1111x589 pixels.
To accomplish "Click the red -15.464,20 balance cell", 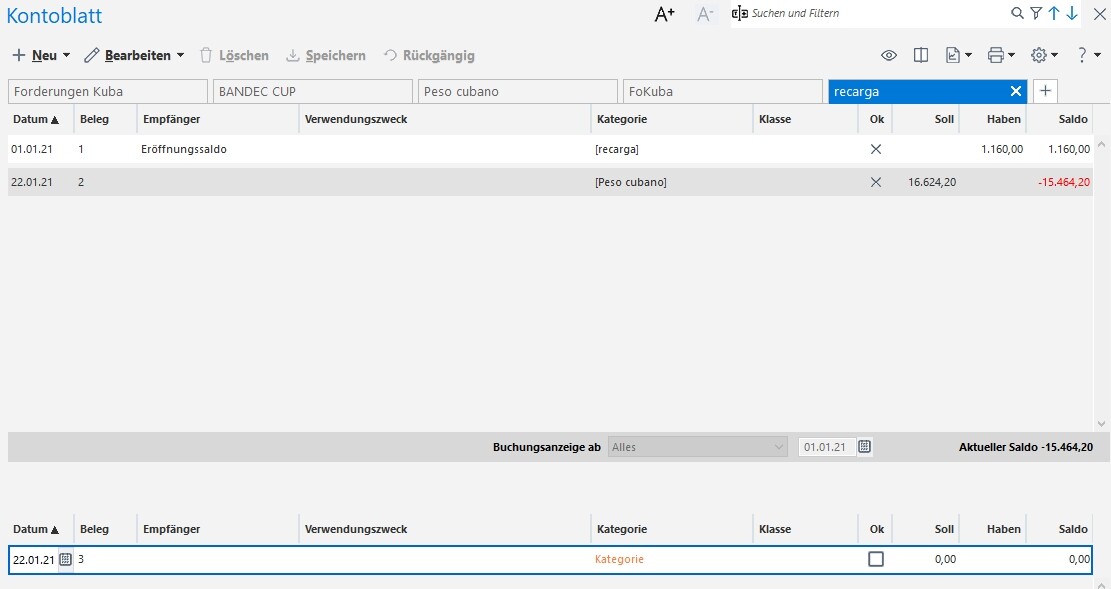I will pyautogui.click(x=1064, y=182).
